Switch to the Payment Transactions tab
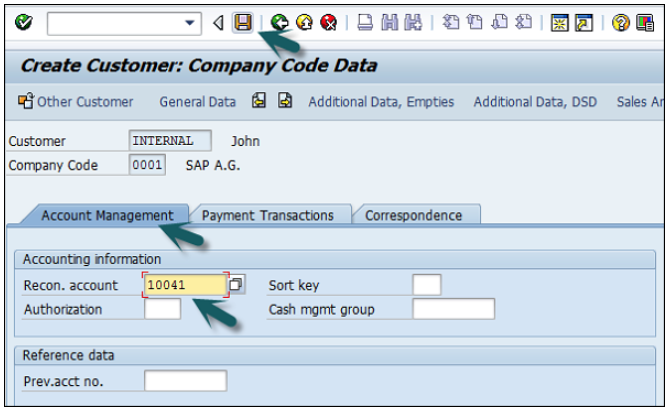This screenshot has width=671, height=412. (x=268, y=215)
